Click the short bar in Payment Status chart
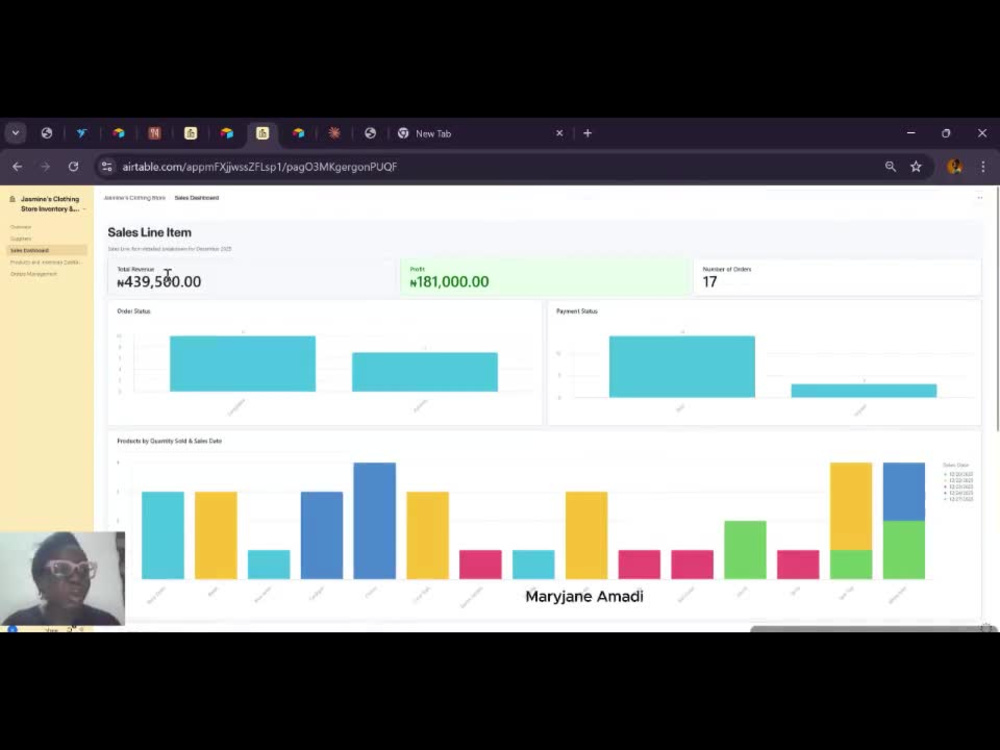Screen dimensions: 1000x750 864,390
